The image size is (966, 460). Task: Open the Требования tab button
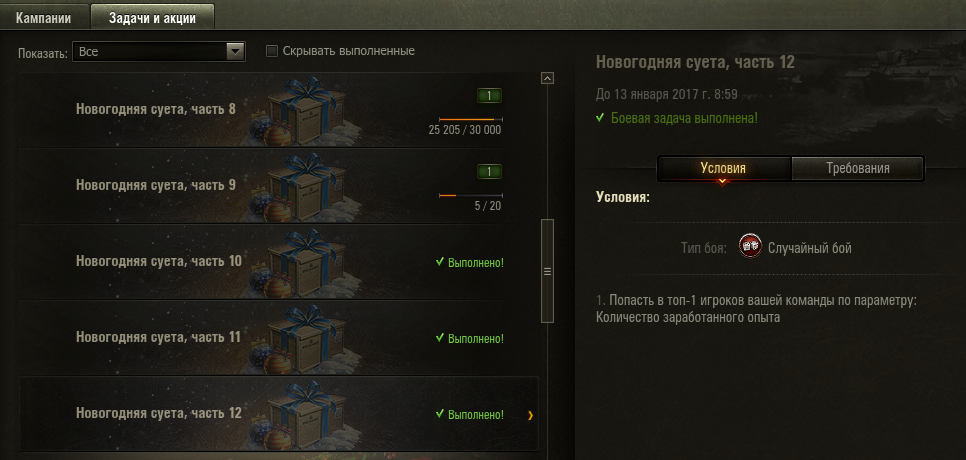(857, 168)
